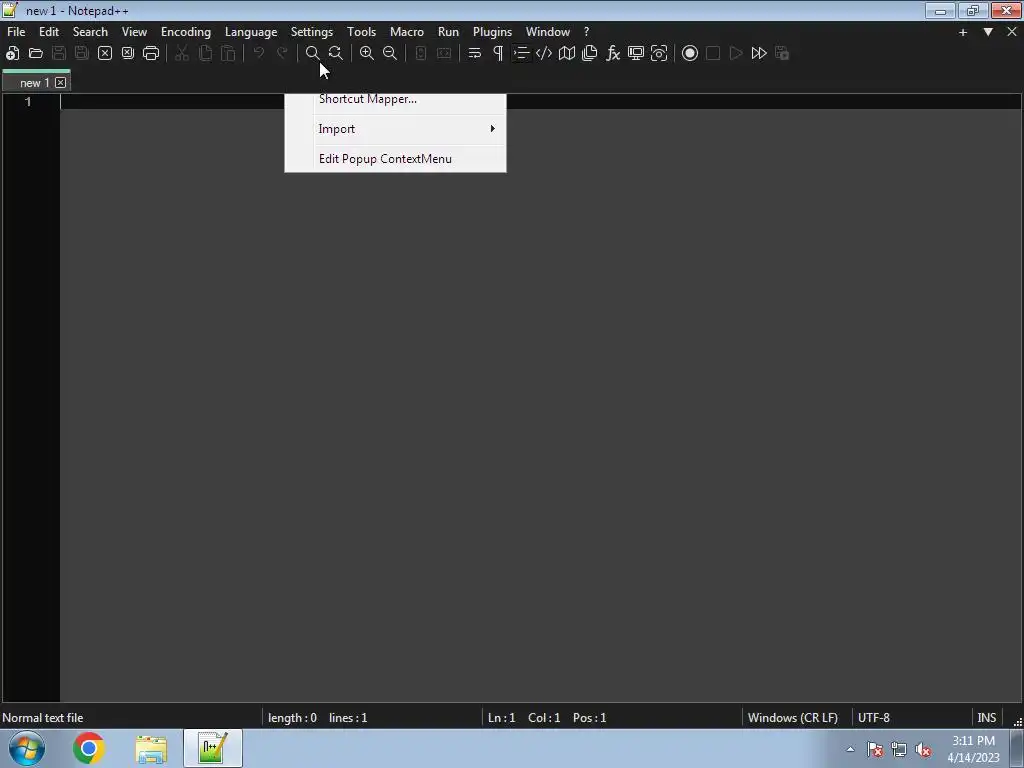
Task: Close the new 1 tab via its X
Action: click(61, 83)
